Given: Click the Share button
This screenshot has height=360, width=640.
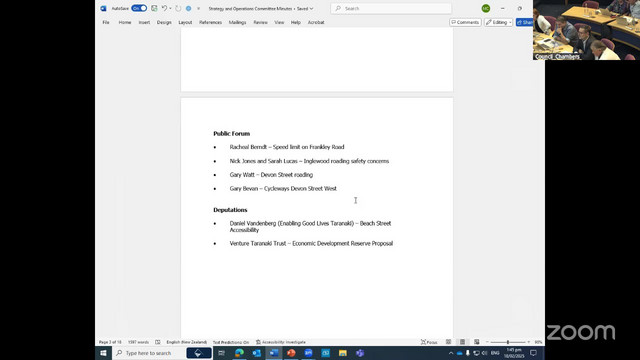Looking at the screenshot, I should 524,22.
